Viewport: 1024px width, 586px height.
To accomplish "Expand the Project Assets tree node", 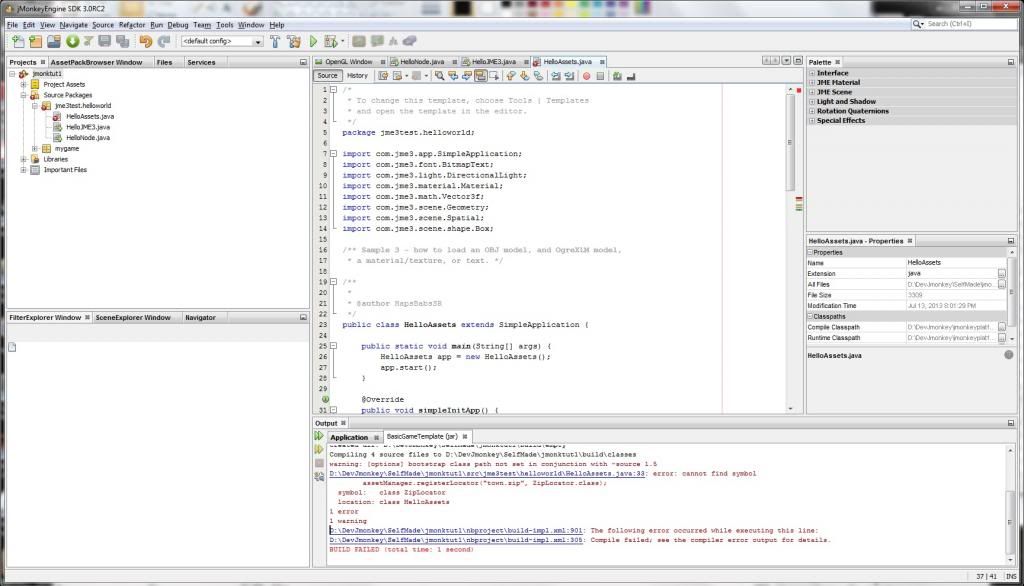I will tap(23, 85).
